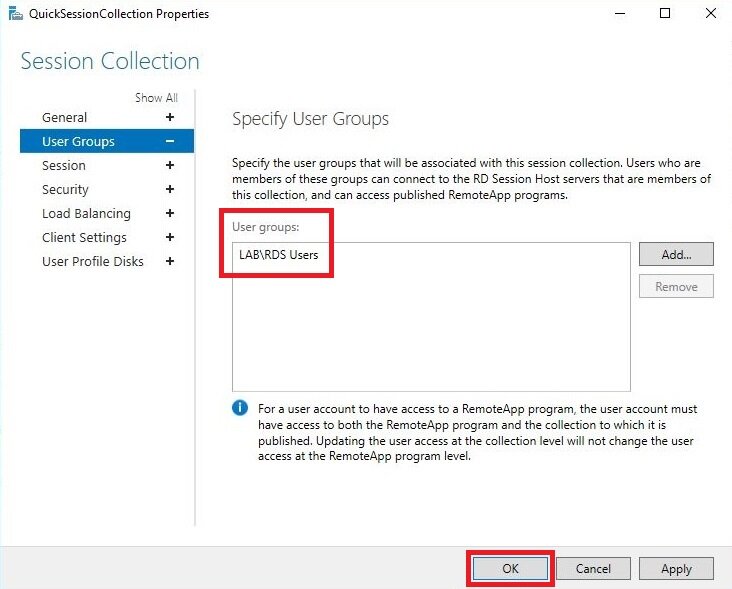Click the QuickSessionCollection title bar icon
Image resolution: width=732 pixels, height=589 pixels.
(15, 14)
